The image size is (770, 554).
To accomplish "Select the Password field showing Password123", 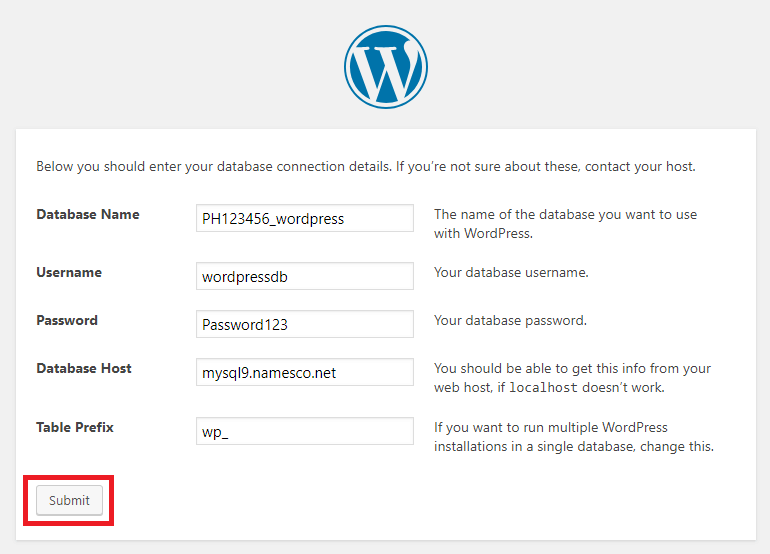I will pyautogui.click(x=304, y=324).
